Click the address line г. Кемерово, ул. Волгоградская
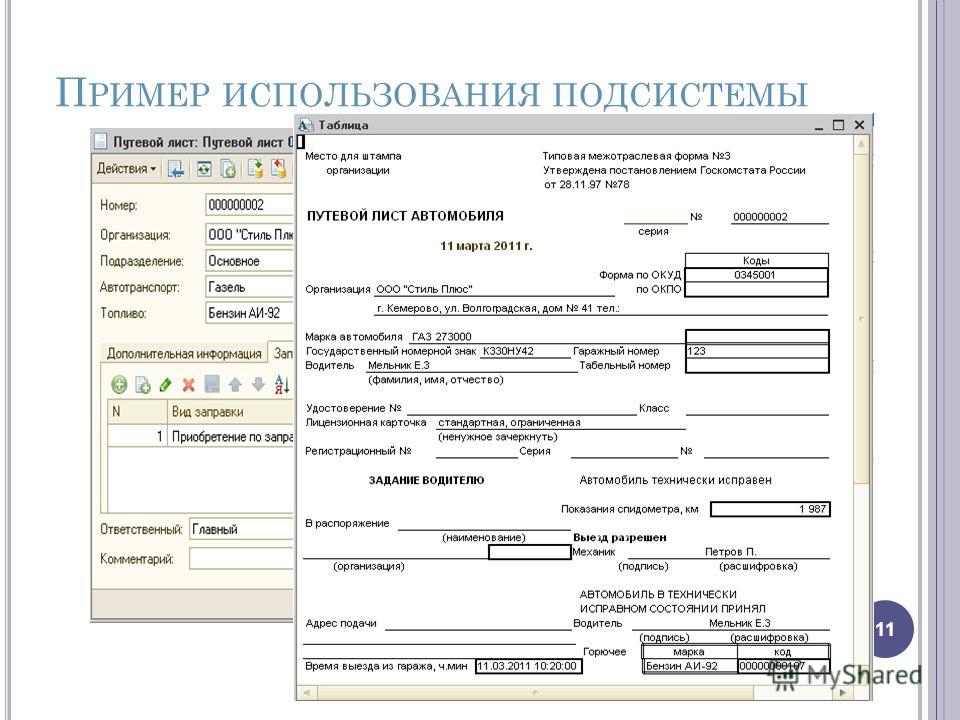The height and width of the screenshot is (720, 960). 498,309
